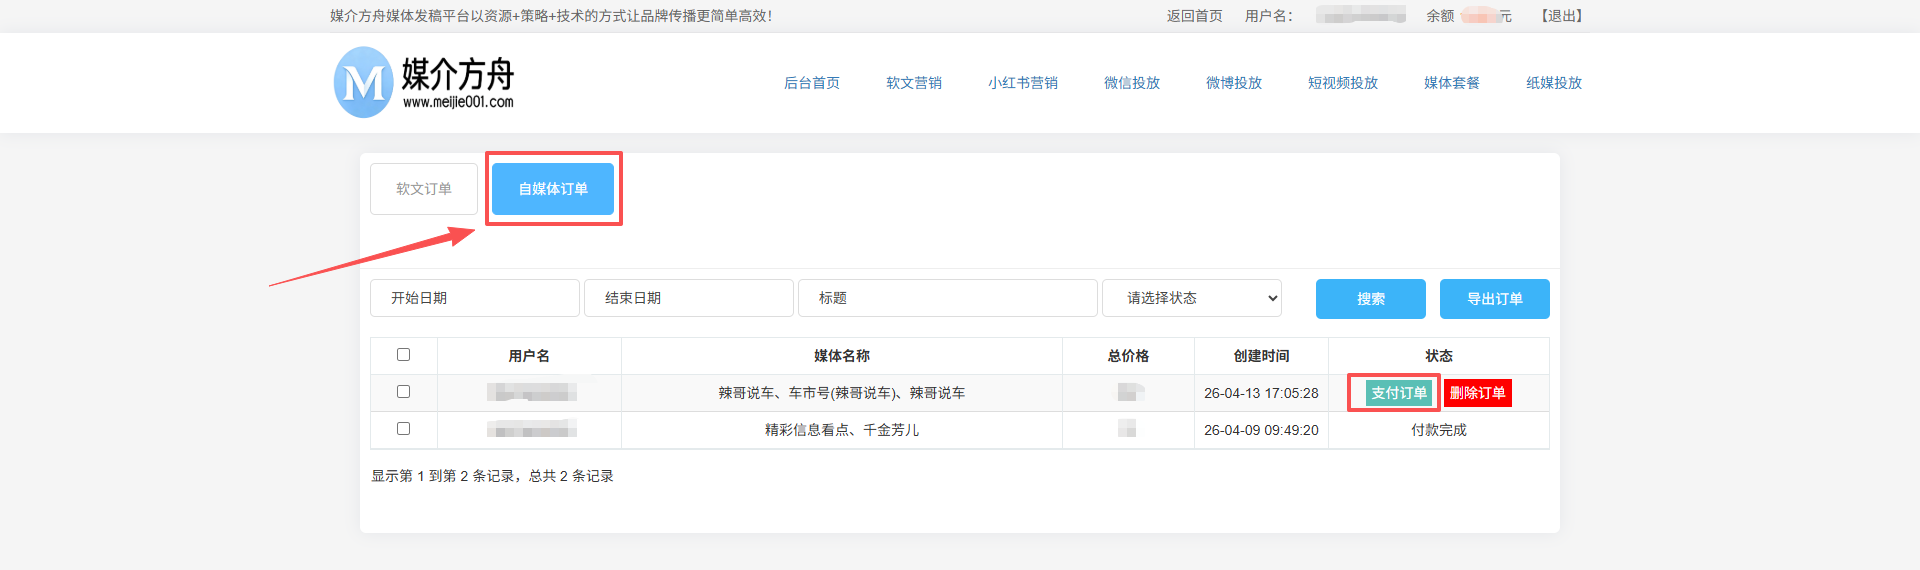
Task: Click the 媒介方舟 logo icon
Action: (x=363, y=83)
